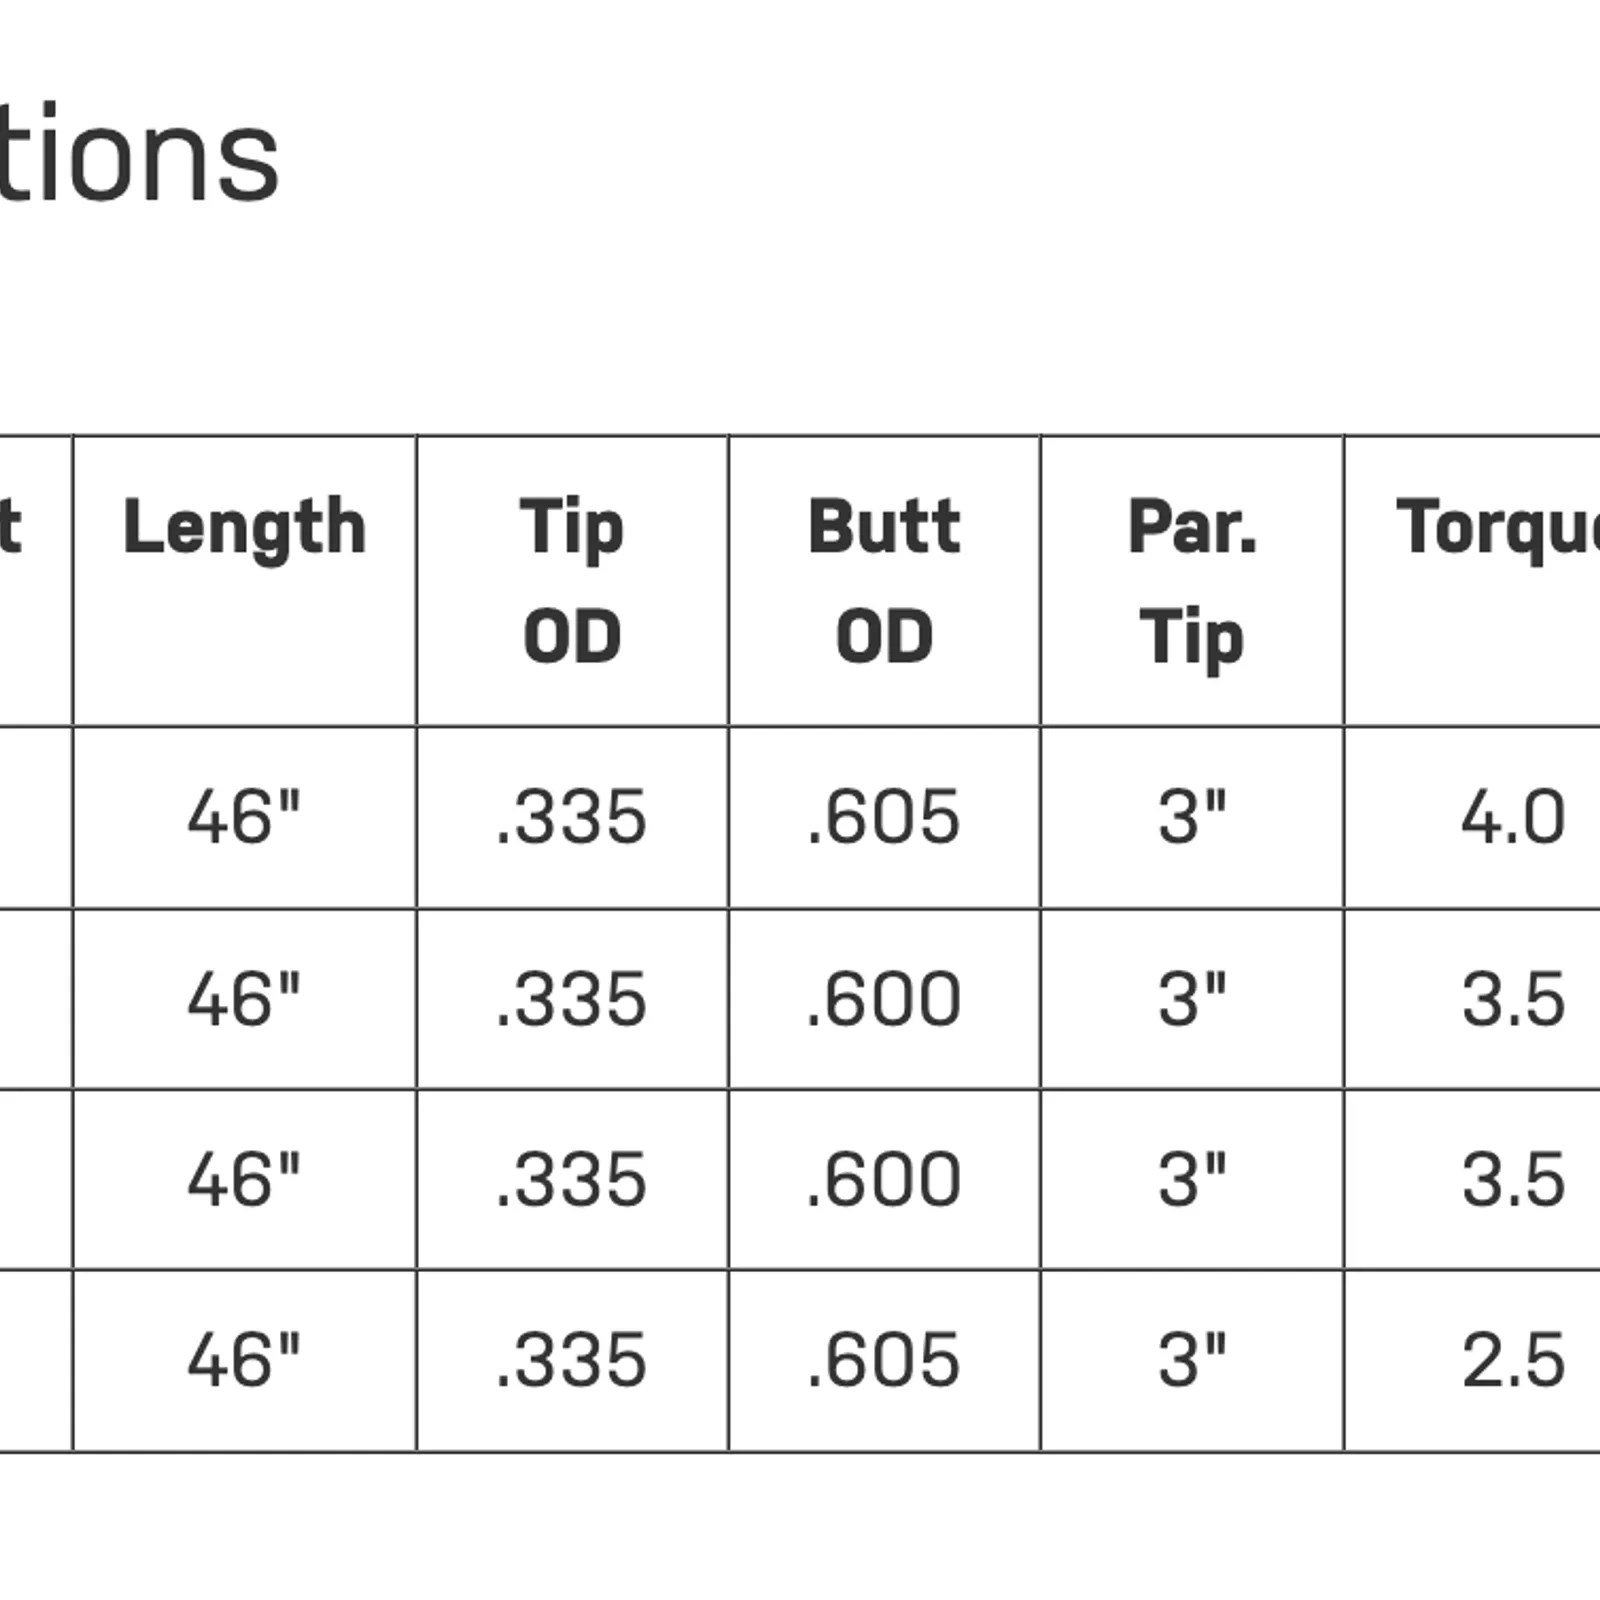Click the first row 46" length cell
This screenshot has width=1600, height=1600.
coord(244,818)
